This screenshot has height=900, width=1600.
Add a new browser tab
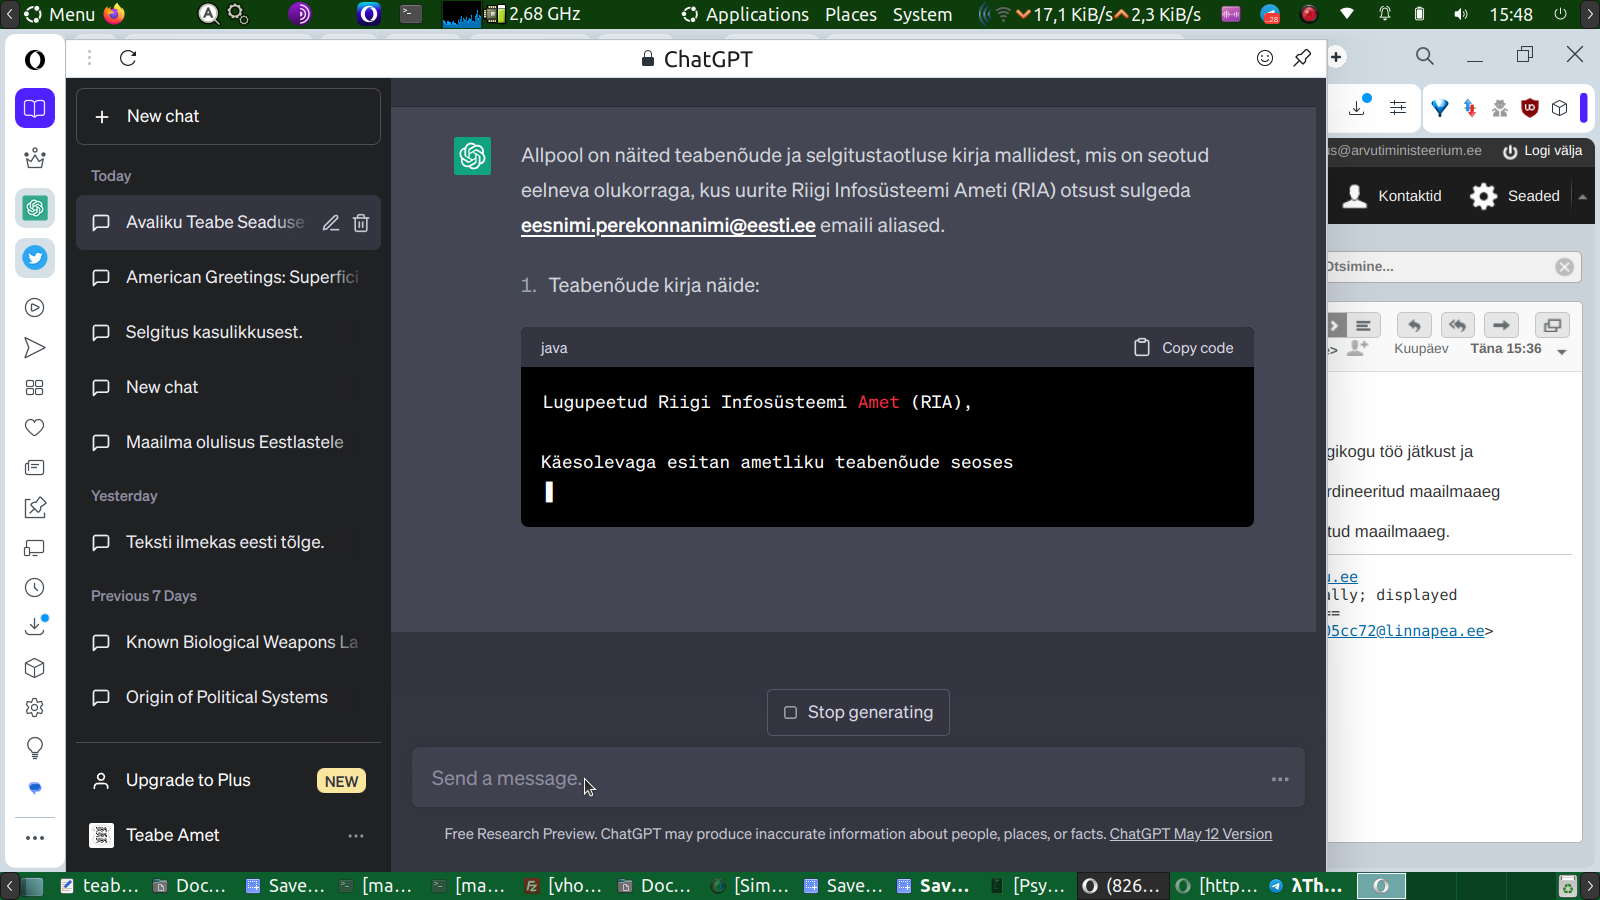pos(1336,57)
